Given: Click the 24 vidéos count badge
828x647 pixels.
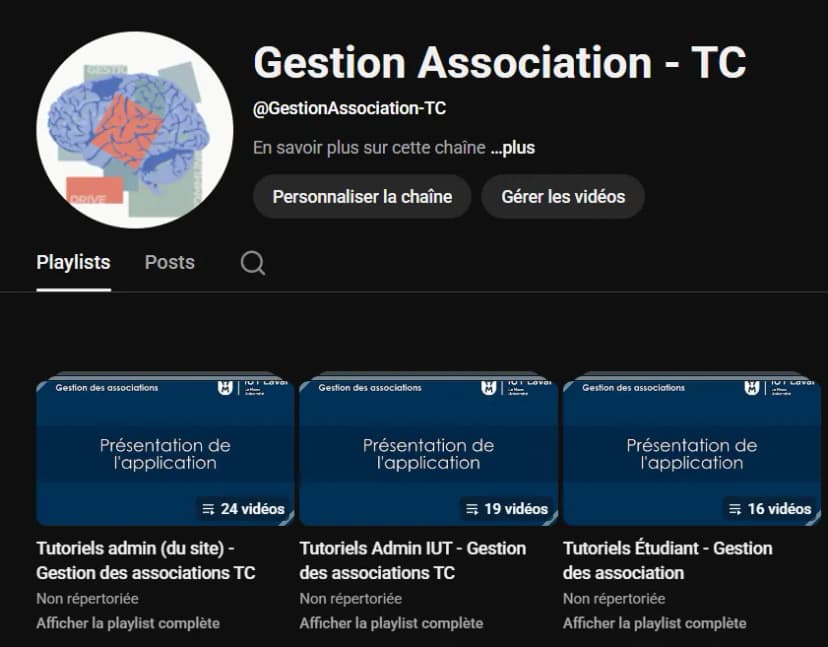Looking at the screenshot, I should coord(243,508).
